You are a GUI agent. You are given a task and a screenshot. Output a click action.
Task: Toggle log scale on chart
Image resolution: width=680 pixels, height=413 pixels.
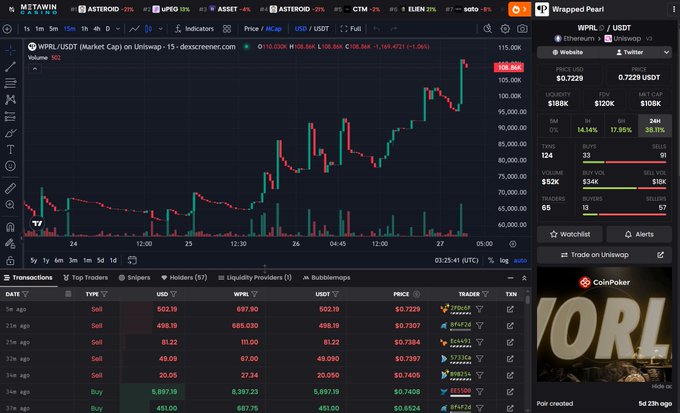(x=504, y=260)
